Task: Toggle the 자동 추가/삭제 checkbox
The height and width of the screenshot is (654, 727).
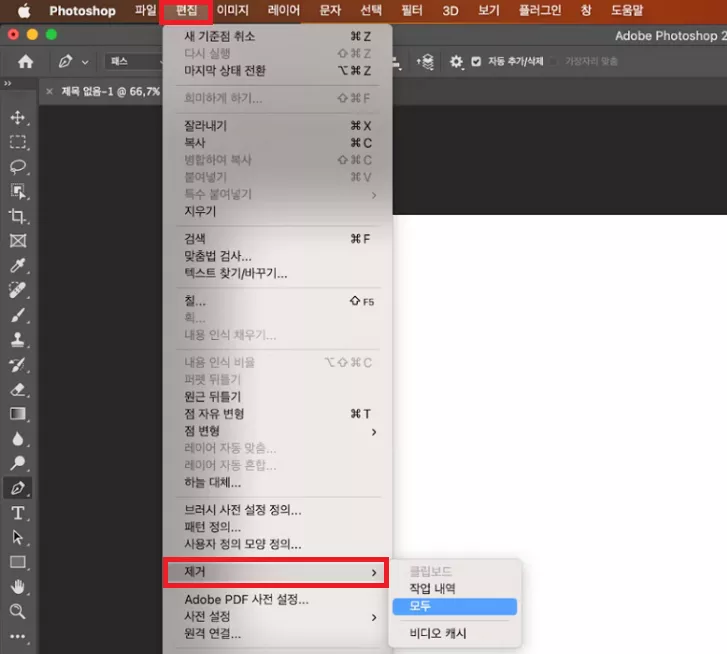Action: (x=476, y=61)
